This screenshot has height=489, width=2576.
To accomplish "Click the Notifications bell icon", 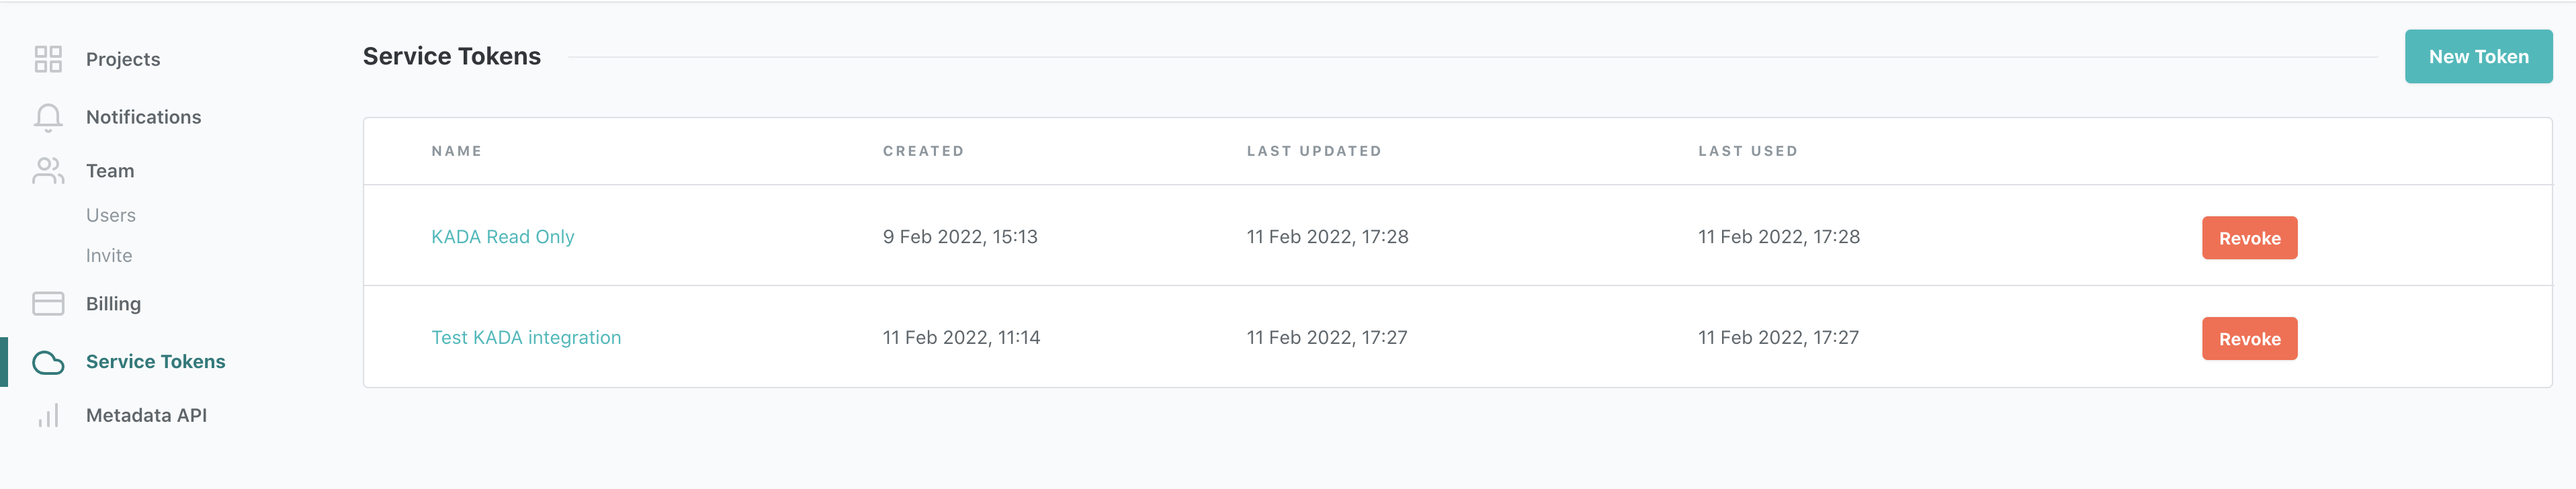I will point(48,117).
